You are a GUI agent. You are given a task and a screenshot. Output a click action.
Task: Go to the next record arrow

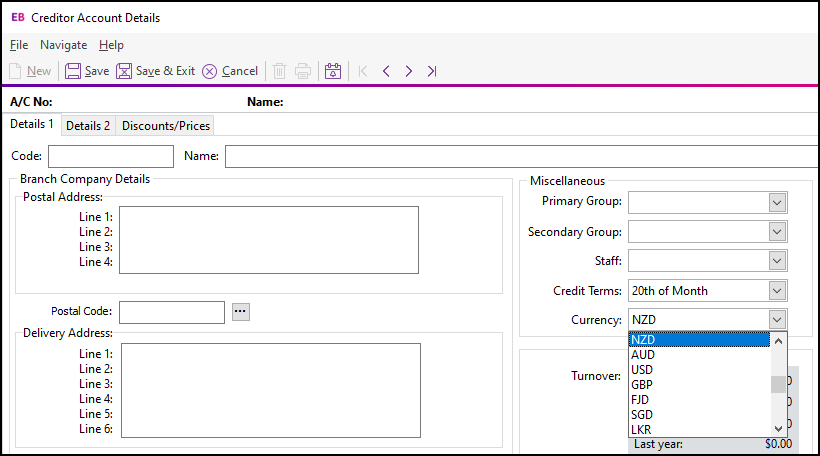(409, 71)
